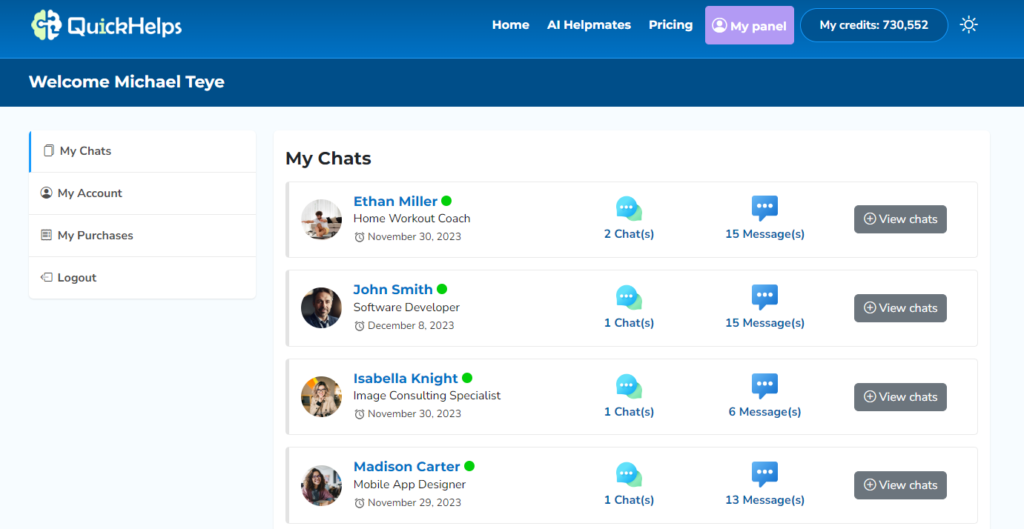Click chat bubble icon in Isabella Knight row

(629, 386)
